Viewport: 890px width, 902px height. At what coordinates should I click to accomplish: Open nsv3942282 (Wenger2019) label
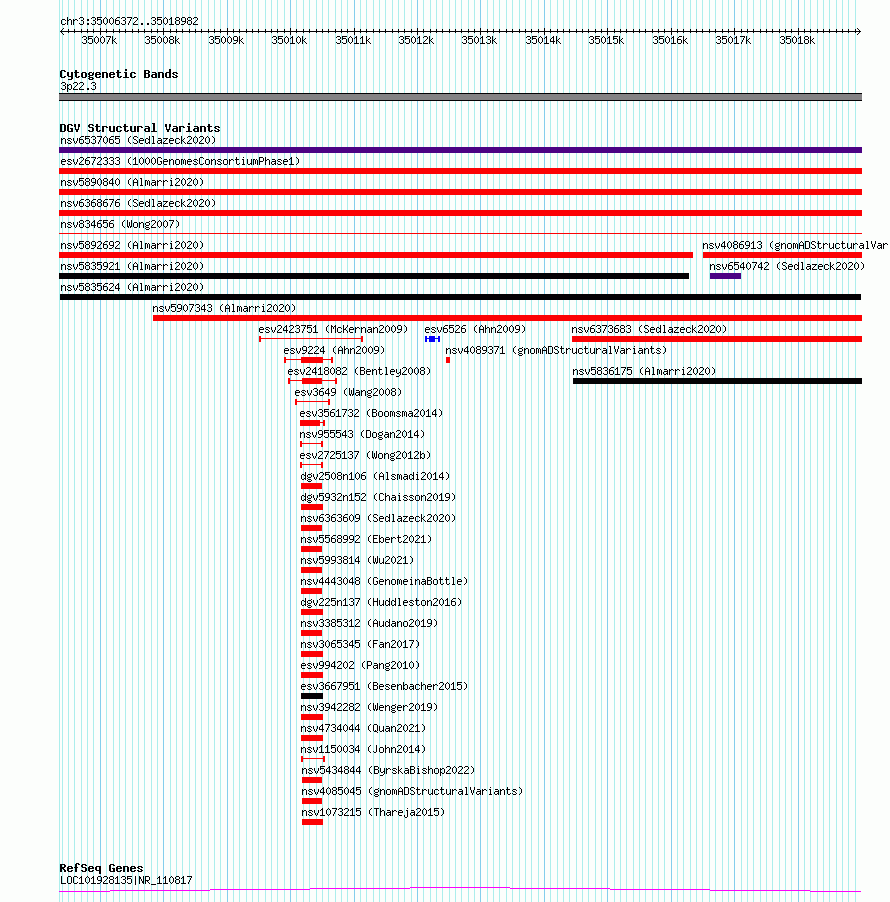369,708
